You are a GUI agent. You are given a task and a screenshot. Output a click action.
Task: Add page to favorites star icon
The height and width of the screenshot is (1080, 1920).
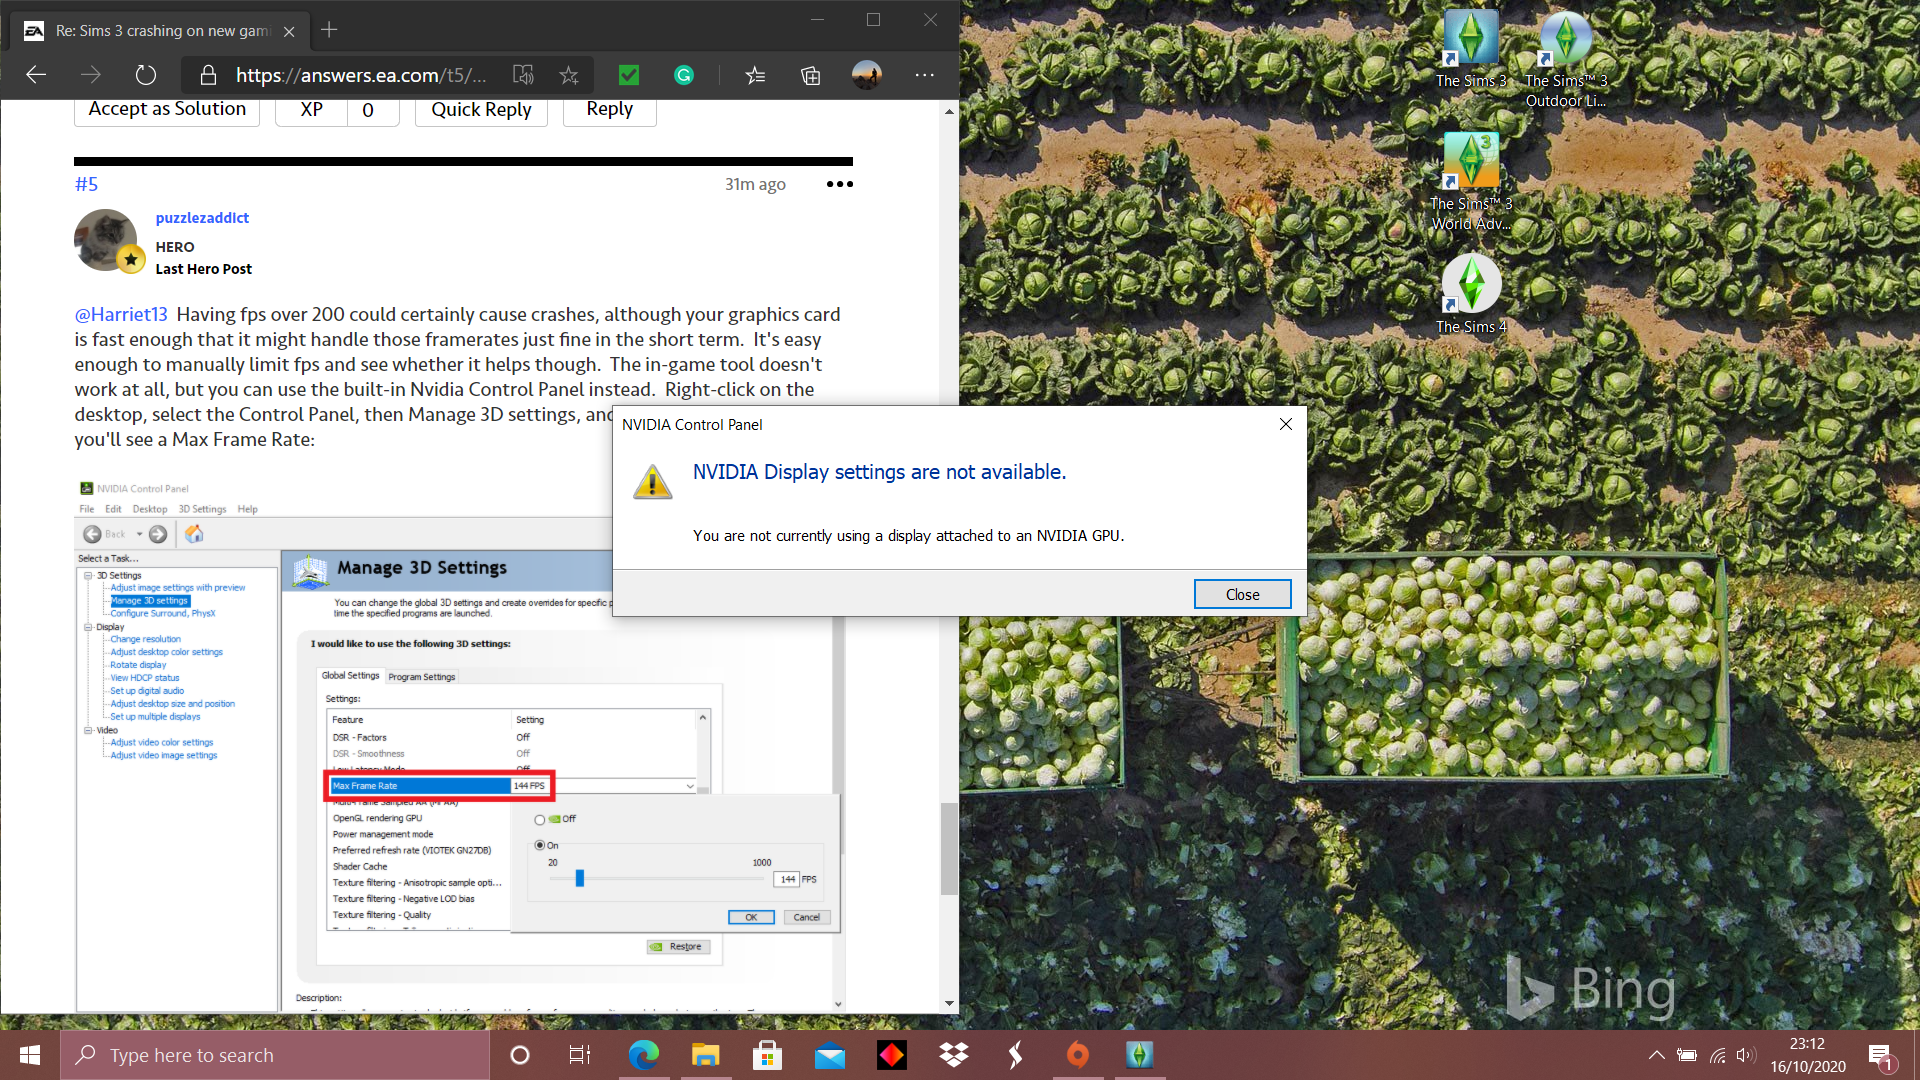pyautogui.click(x=569, y=75)
